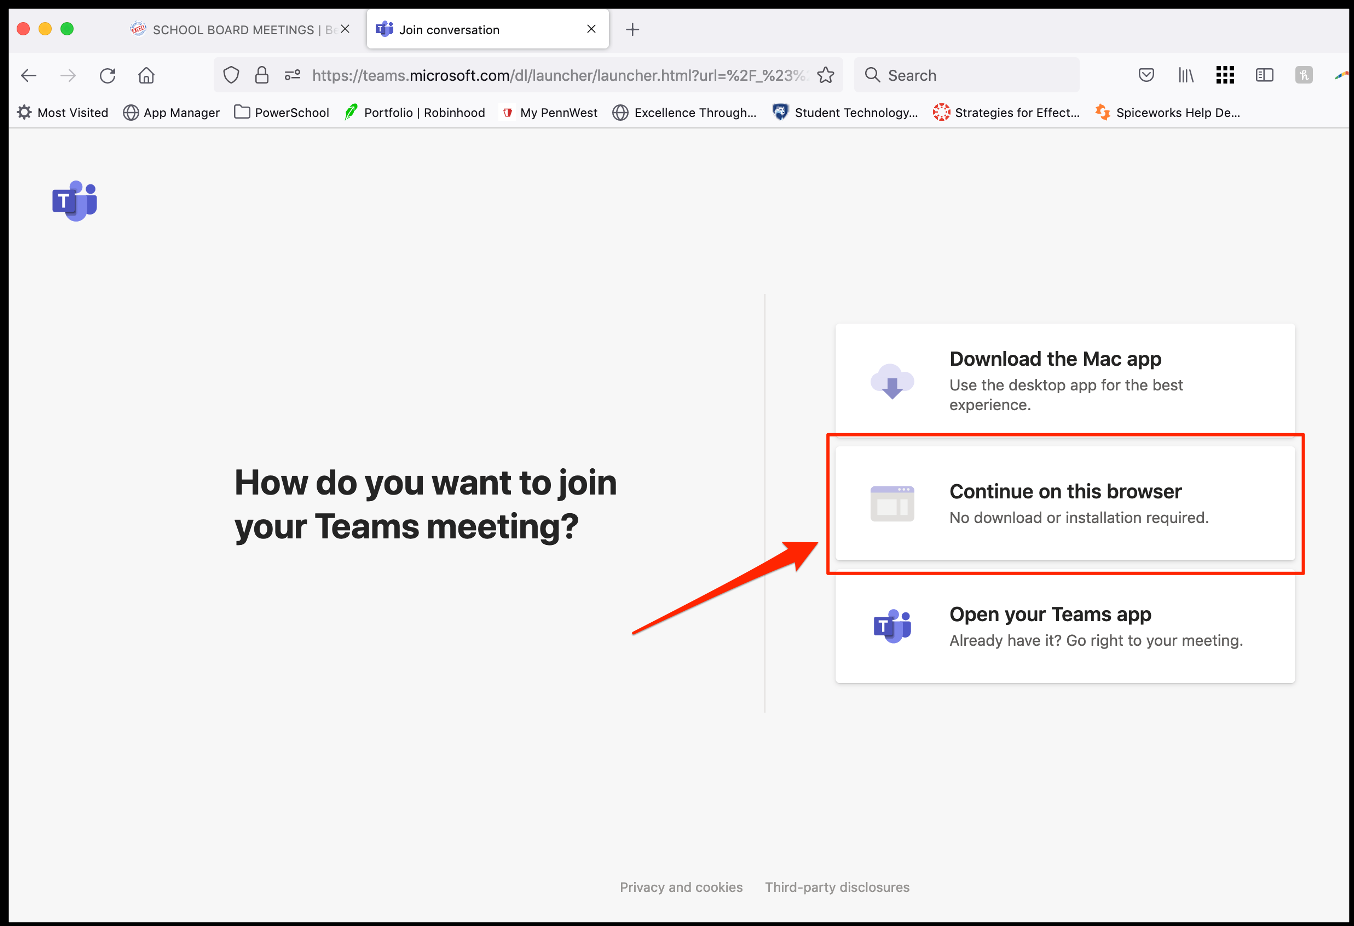Click the tracking protection shield icon
Viewport: 1354px width, 926px height.
(x=231, y=75)
